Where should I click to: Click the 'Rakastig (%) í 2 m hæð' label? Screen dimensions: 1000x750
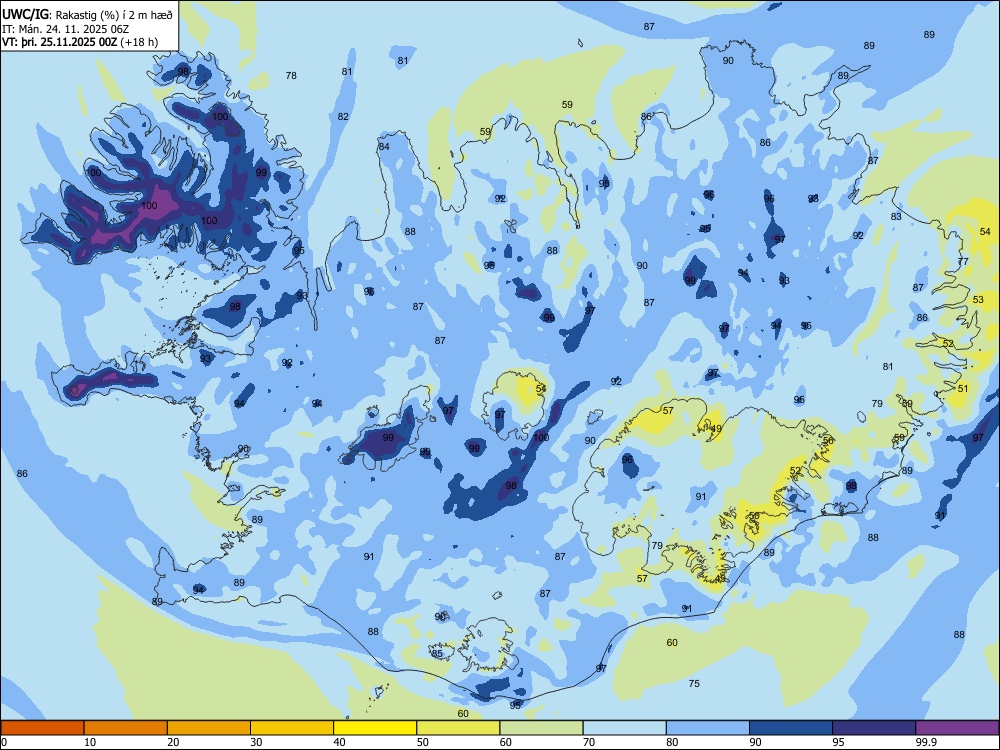click(x=114, y=15)
